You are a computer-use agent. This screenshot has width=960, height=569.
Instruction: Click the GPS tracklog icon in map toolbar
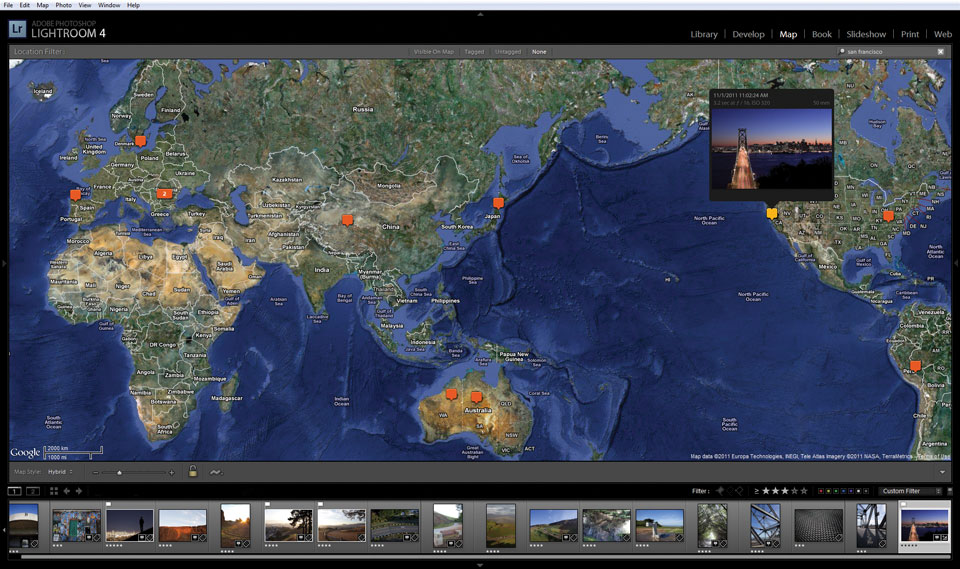[215, 472]
